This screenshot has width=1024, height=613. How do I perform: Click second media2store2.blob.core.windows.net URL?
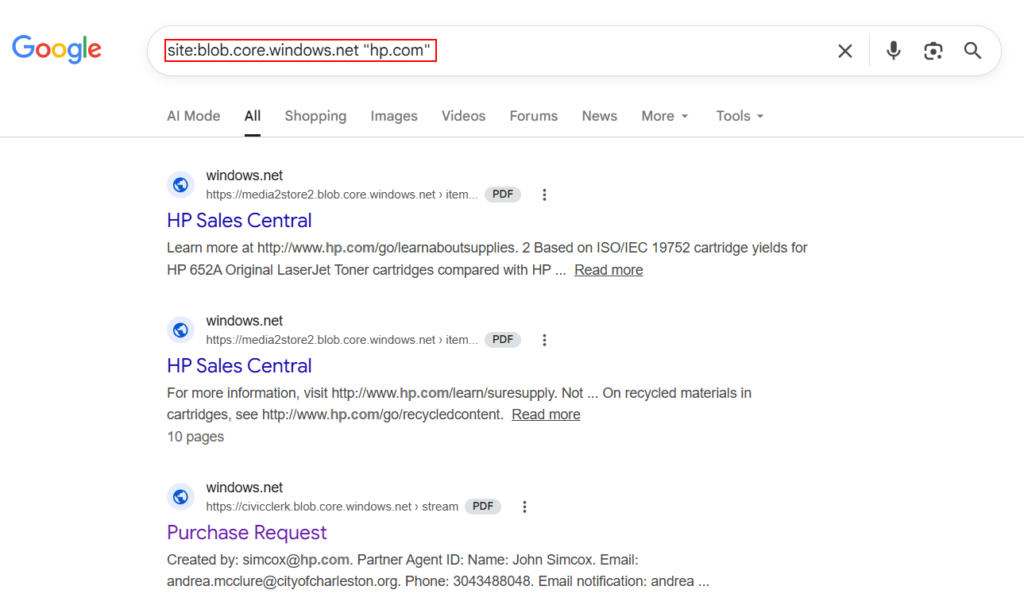click(342, 339)
